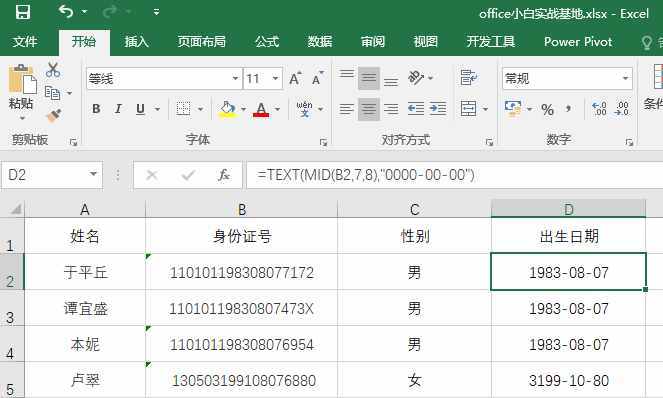Click the Increase Font Size icon
Viewport: 663px width, 398px height.
click(295, 78)
